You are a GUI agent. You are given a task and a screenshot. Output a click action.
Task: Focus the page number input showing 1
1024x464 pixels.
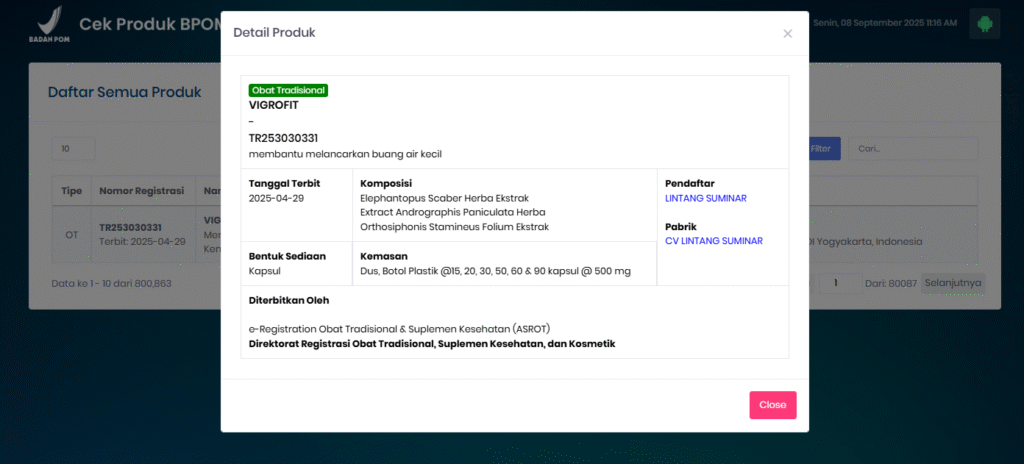[840, 284]
